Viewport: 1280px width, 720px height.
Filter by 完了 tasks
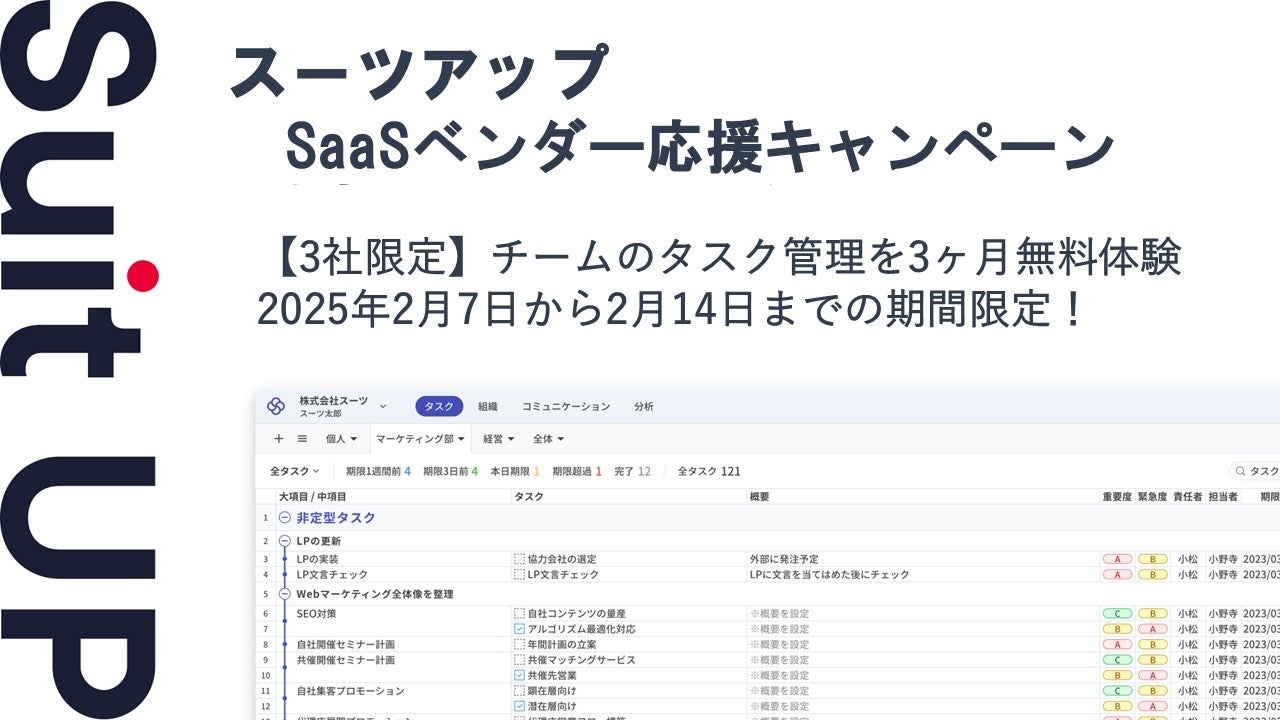631,471
